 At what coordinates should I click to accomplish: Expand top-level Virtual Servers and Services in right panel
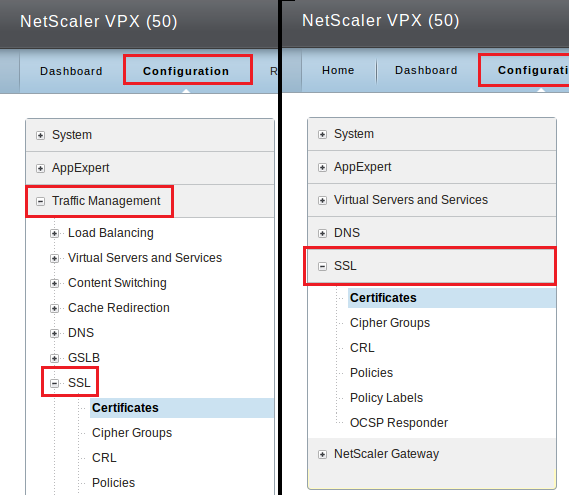[x=322, y=200]
